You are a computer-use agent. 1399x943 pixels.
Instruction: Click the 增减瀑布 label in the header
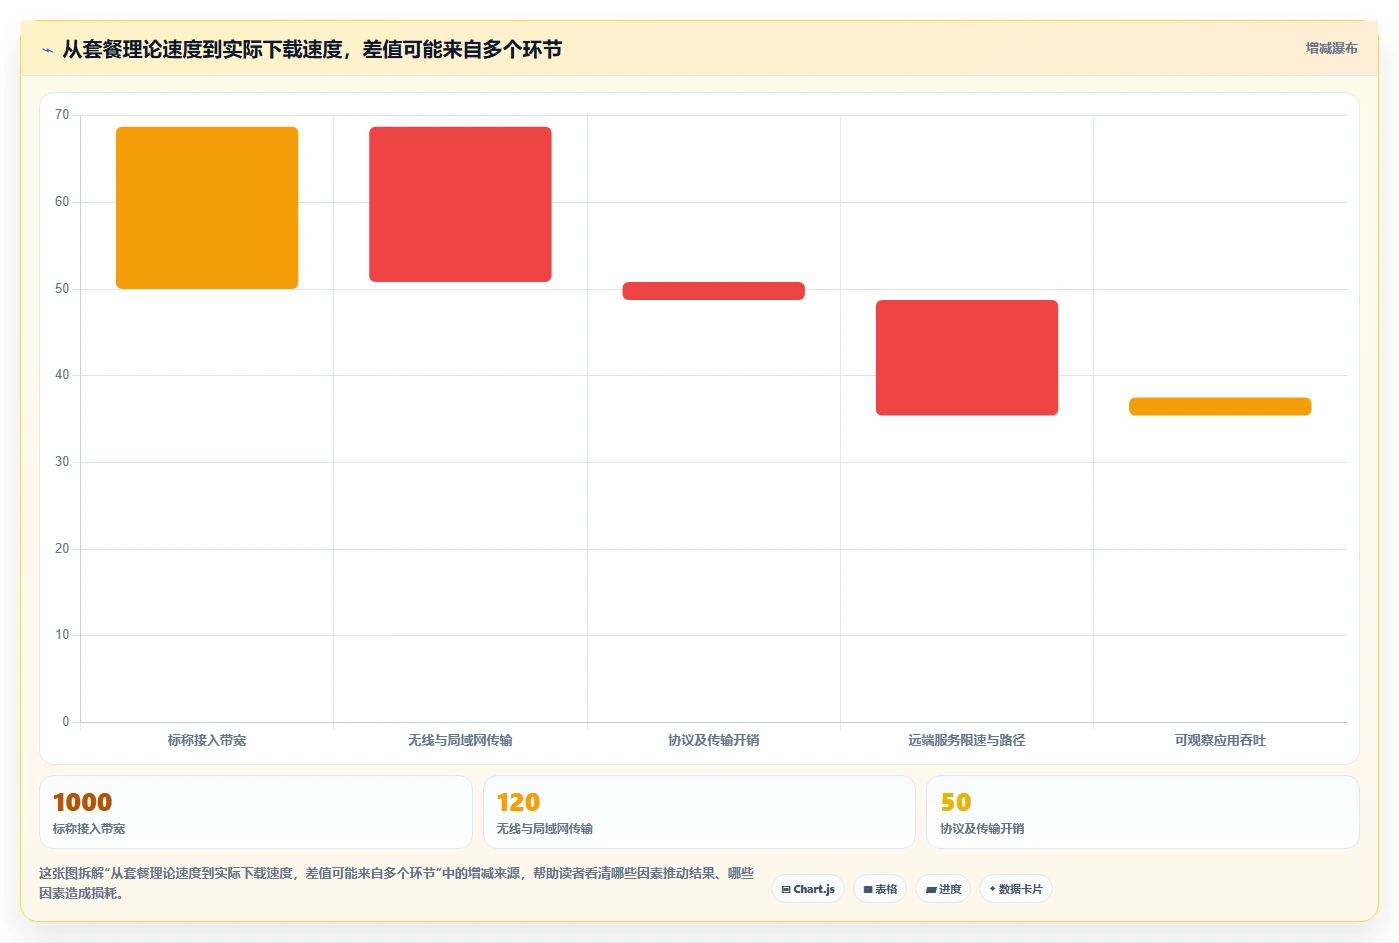tap(1331, 48)
